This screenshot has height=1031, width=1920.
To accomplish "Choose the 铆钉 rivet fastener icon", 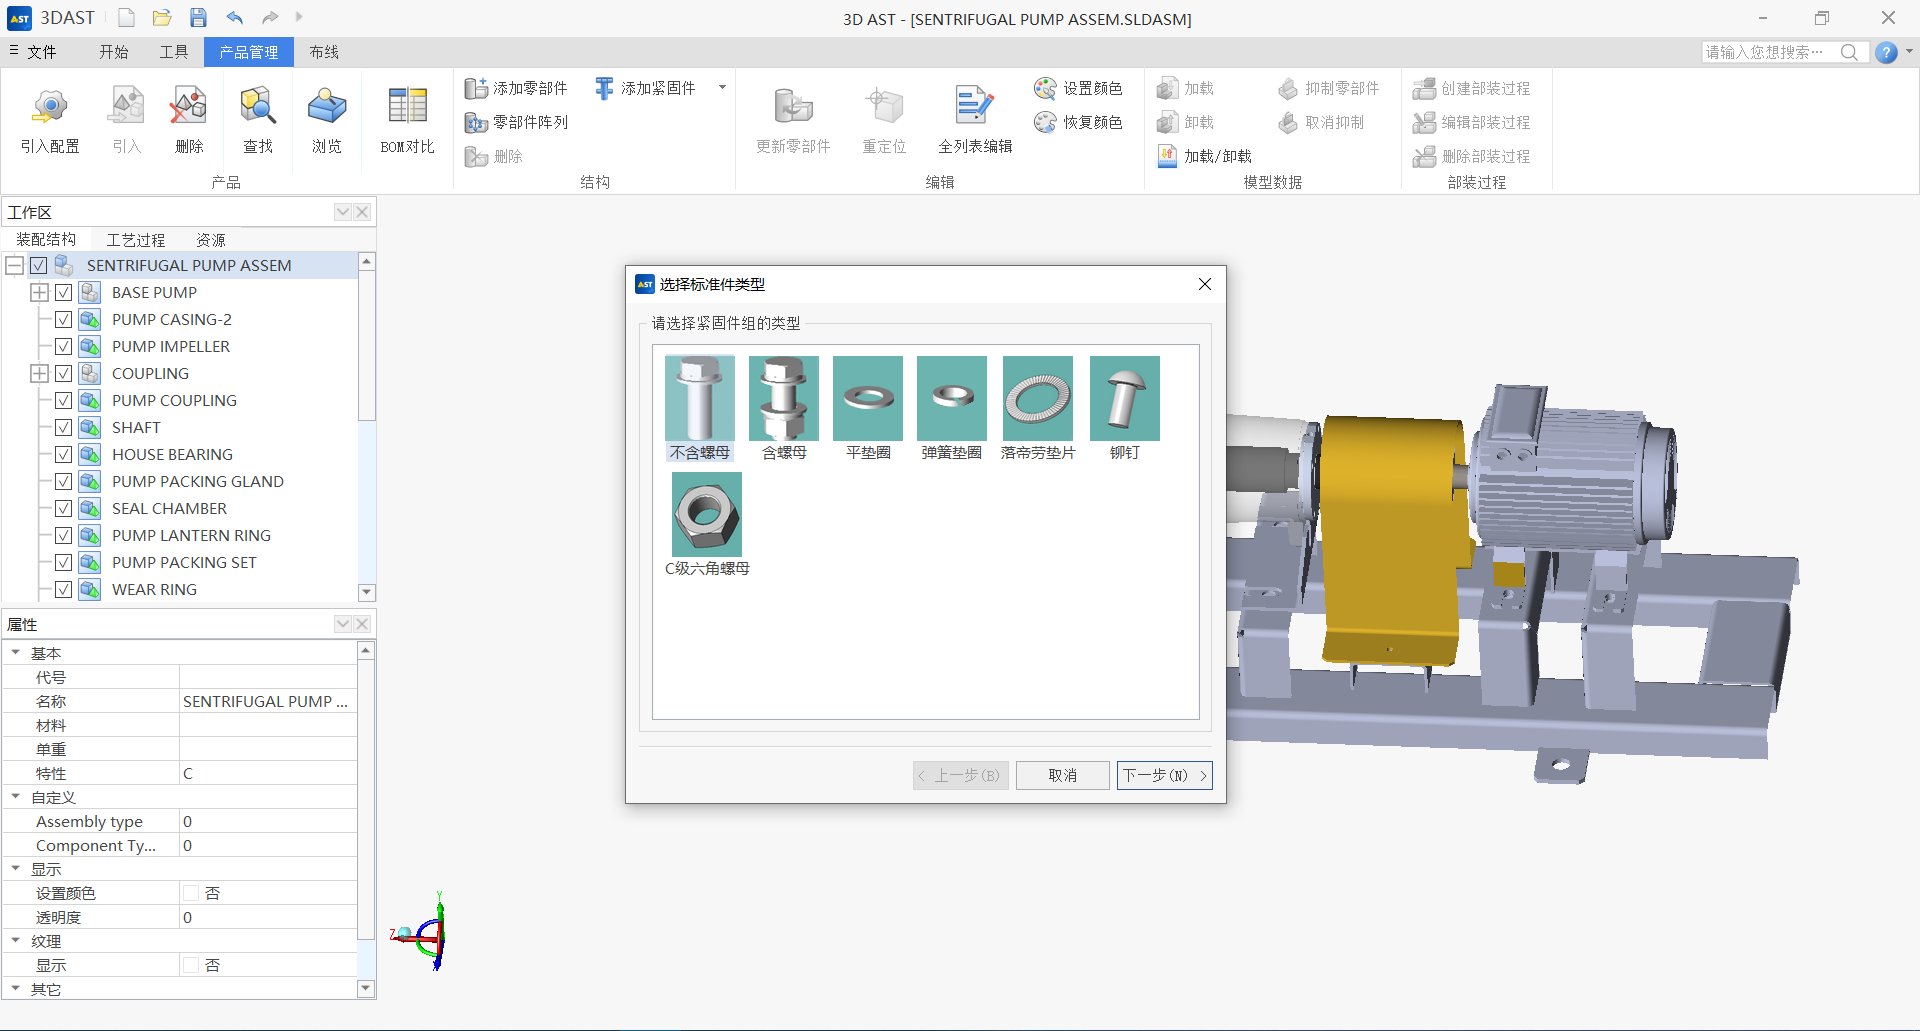I will 1124,399.
